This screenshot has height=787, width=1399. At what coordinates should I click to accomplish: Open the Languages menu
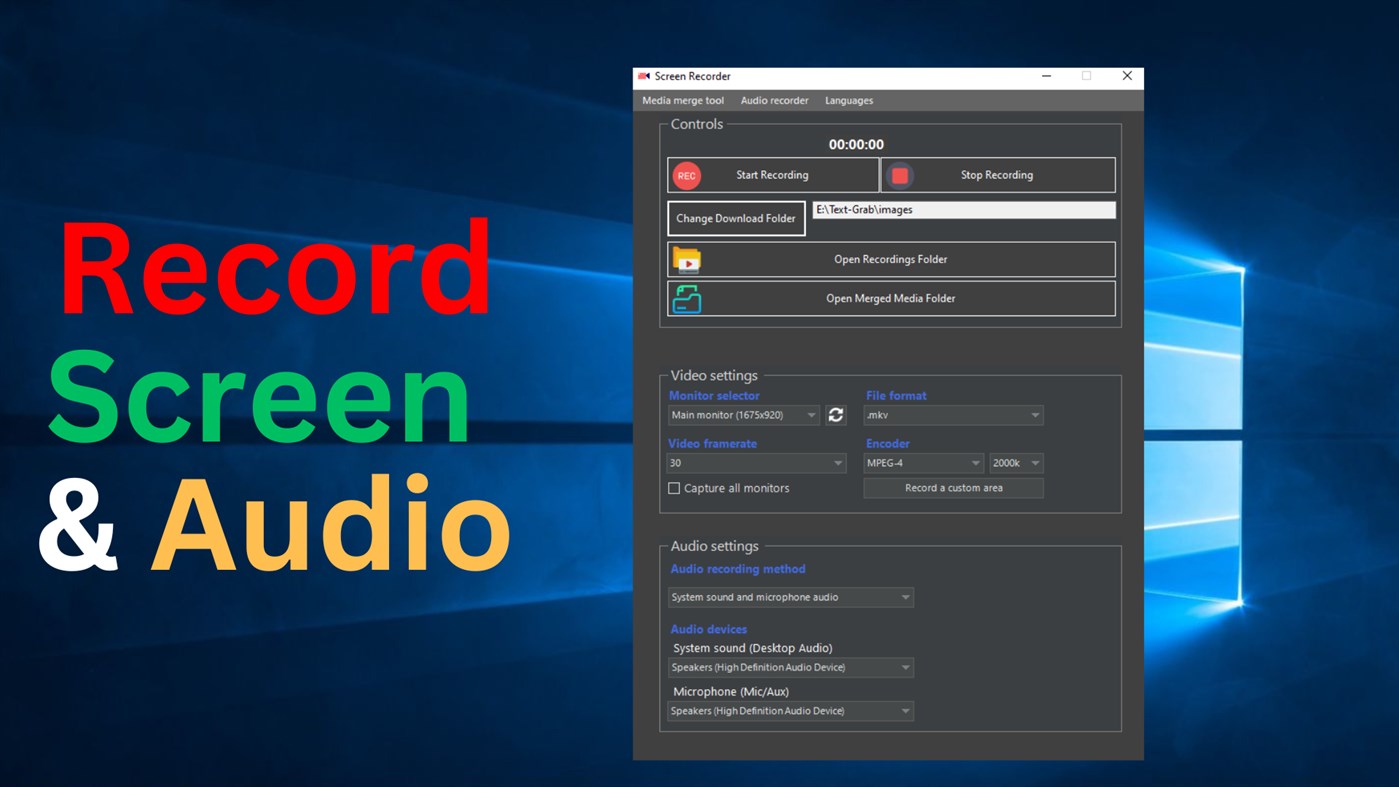pyautogui.click(x=848, y=100)
